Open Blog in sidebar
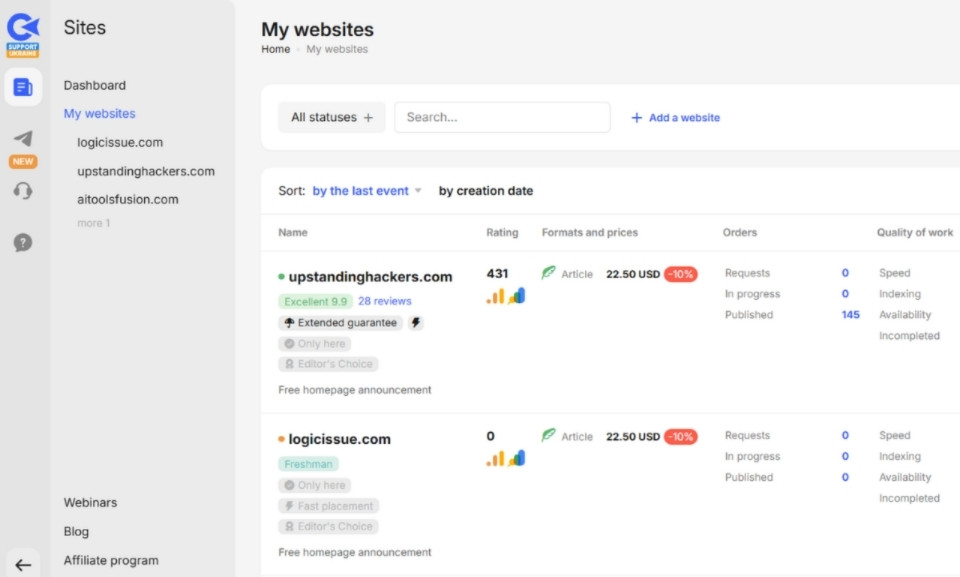This screenshot has height=577, width=960. tap(76, 532)
